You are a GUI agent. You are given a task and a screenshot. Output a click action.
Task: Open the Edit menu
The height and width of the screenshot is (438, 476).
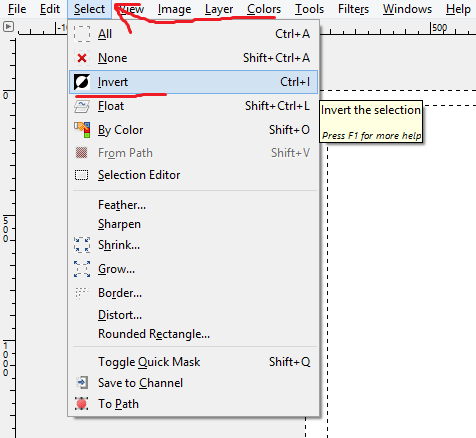[x=50, y=9]
